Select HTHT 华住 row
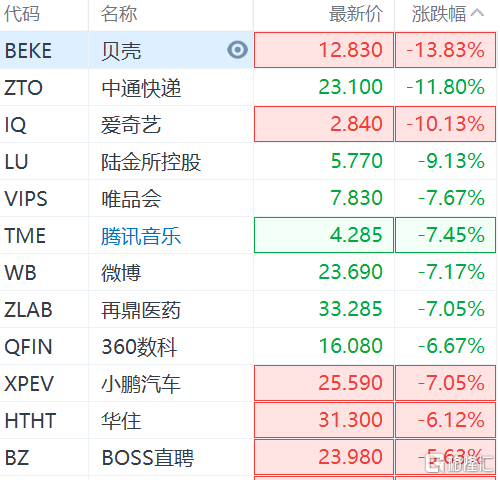The image size is (500, 480). 249,420
